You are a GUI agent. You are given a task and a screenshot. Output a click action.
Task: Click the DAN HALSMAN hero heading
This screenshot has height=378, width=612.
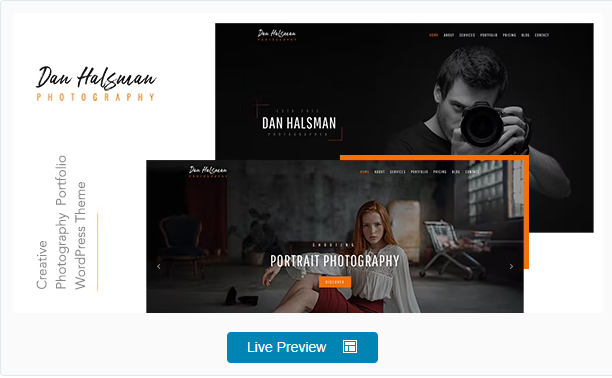click(x=299, y=123)
